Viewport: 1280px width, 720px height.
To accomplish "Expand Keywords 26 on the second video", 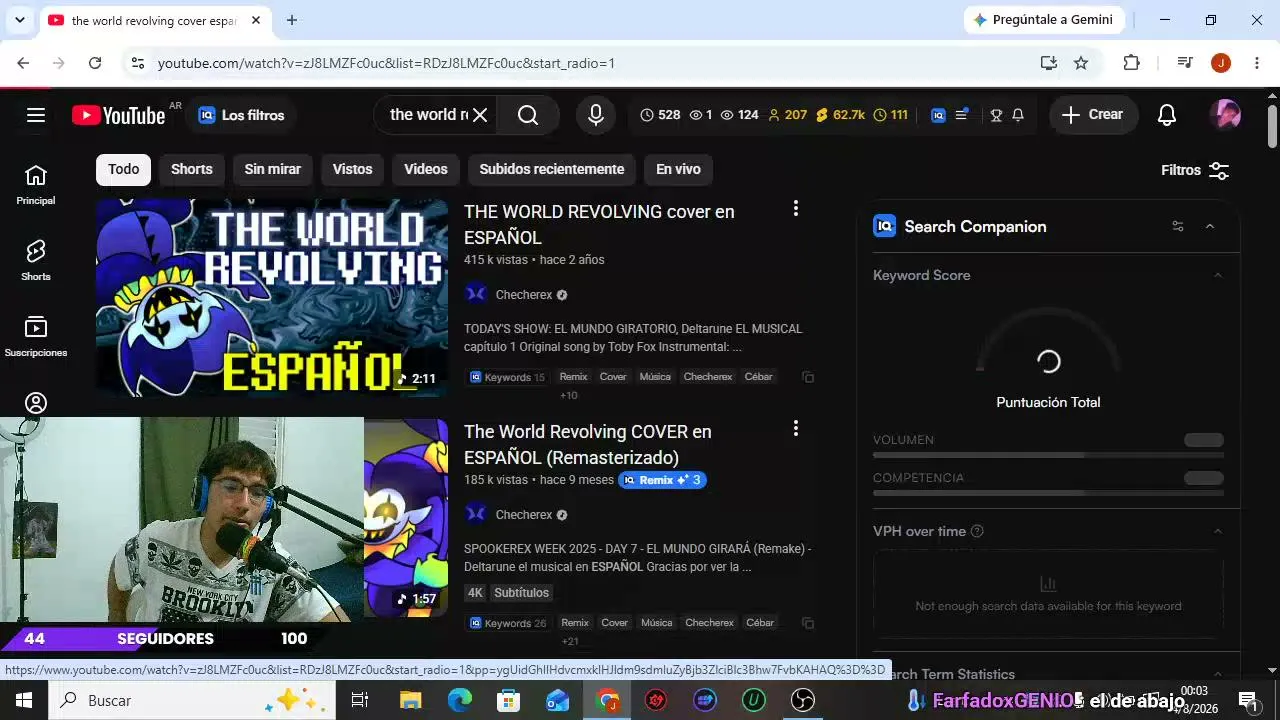I will click(x=508, y=623).
